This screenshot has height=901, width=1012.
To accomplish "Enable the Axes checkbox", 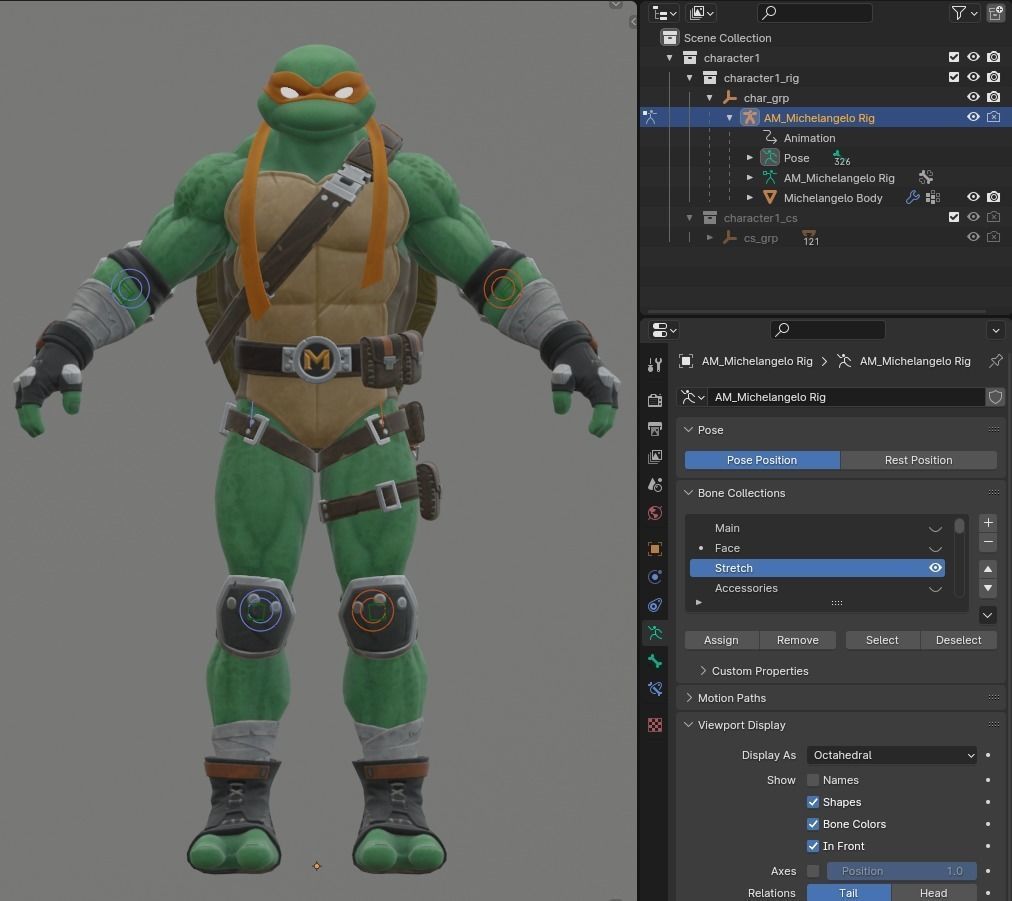I will (813, 871).
